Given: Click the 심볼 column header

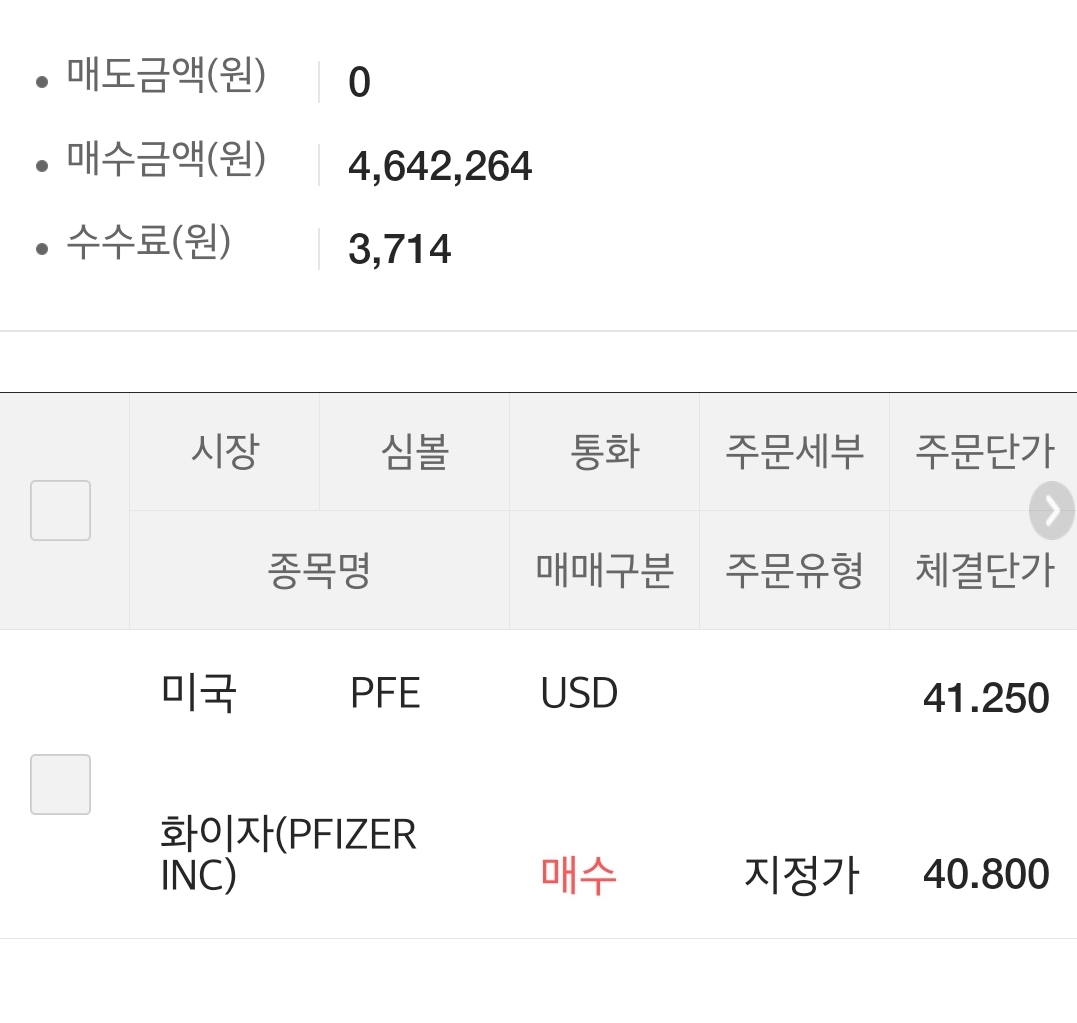Looking at the screenshot, I should 414,452.
